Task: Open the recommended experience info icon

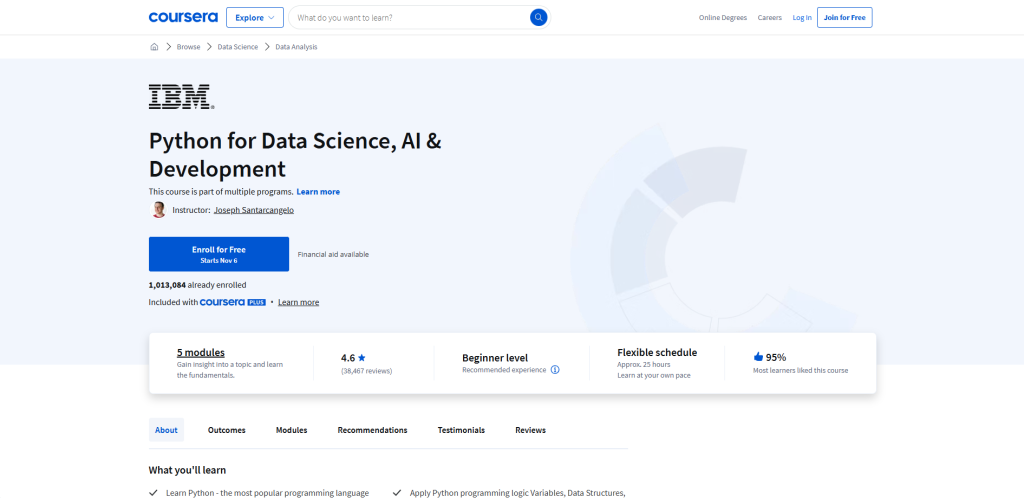Action: click(x=555, y=369)
